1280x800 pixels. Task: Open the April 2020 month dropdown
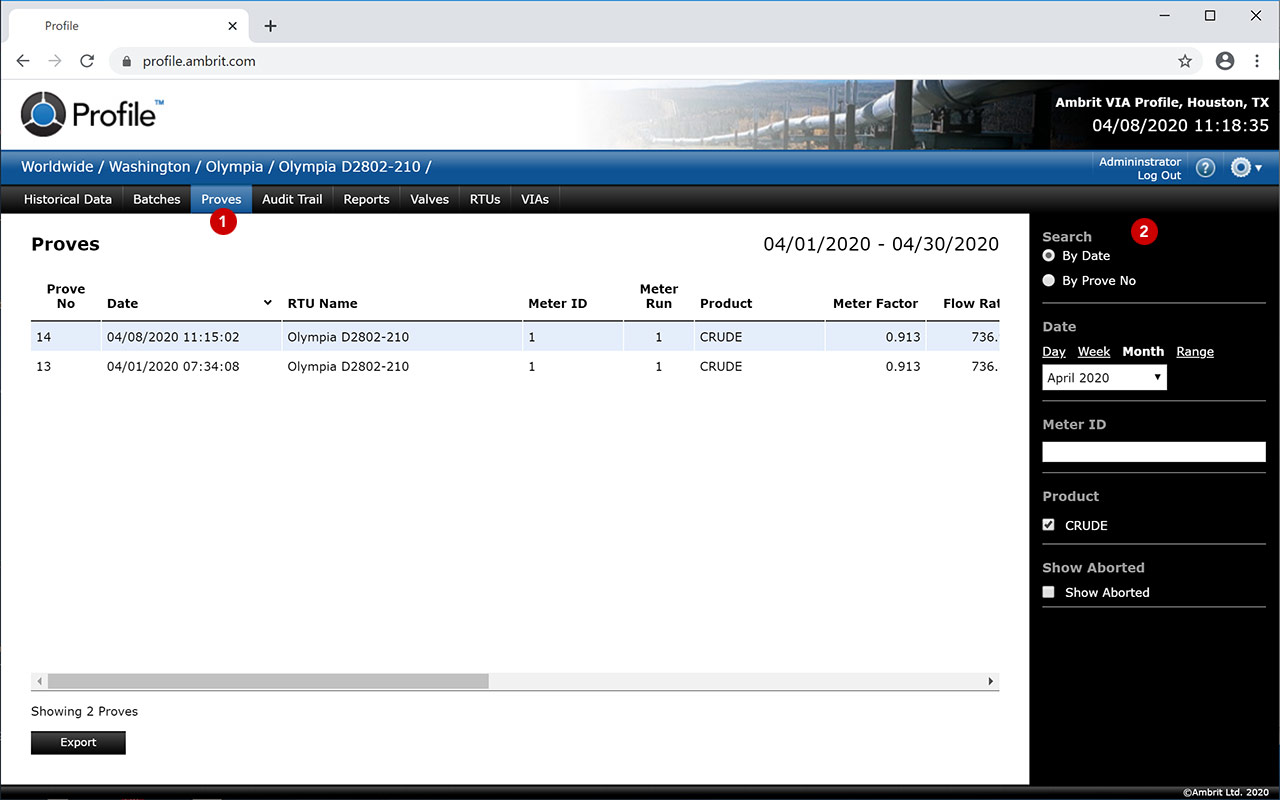[1104, 378]
